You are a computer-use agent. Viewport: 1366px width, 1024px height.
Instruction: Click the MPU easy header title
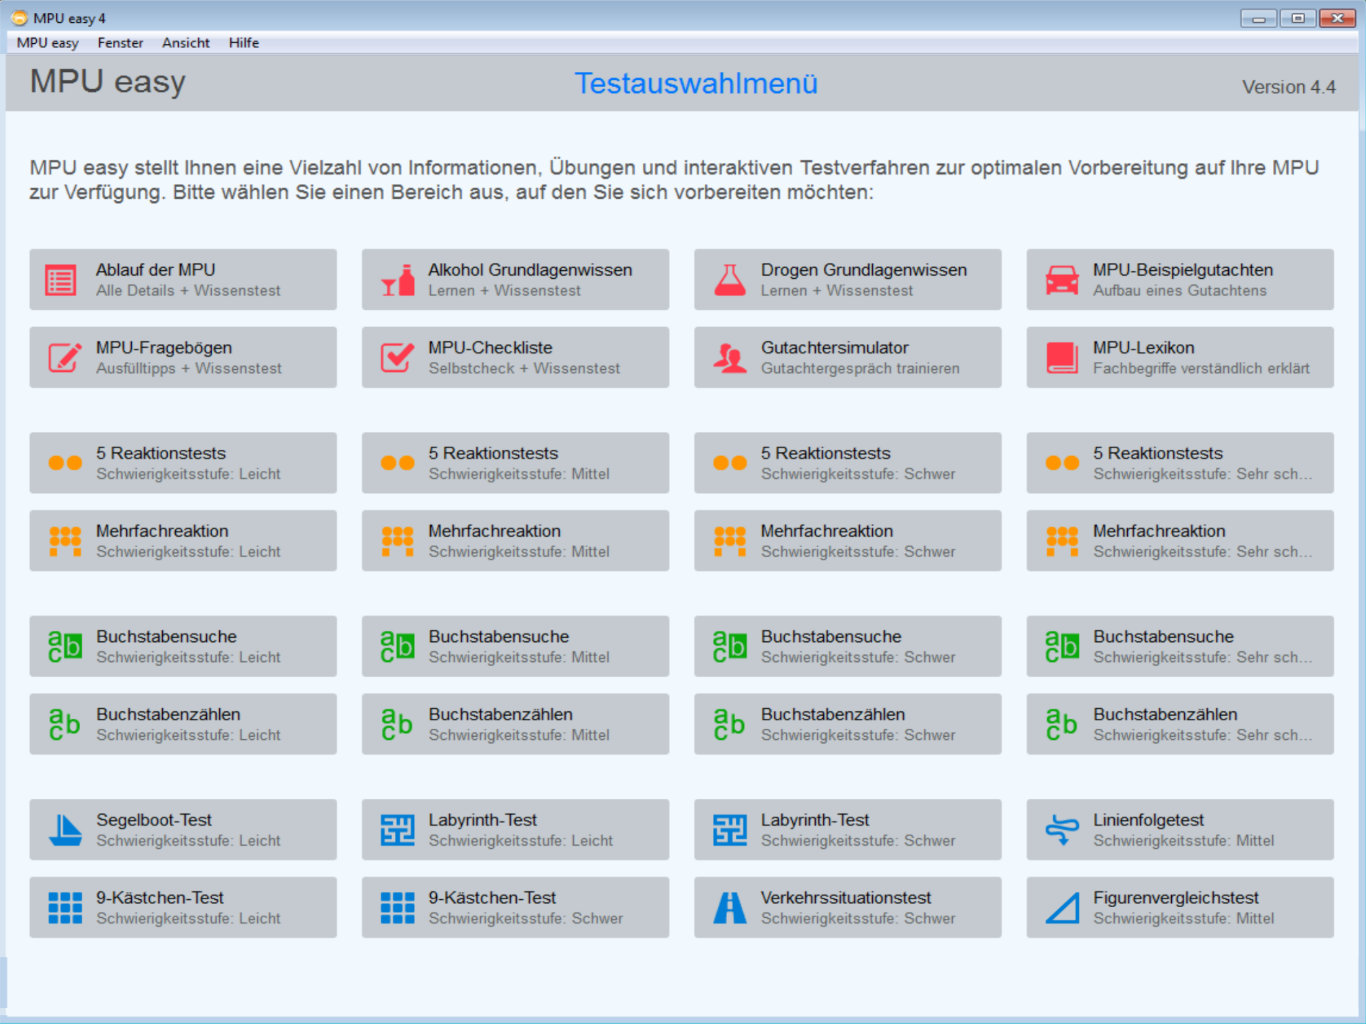coord(108,82)
